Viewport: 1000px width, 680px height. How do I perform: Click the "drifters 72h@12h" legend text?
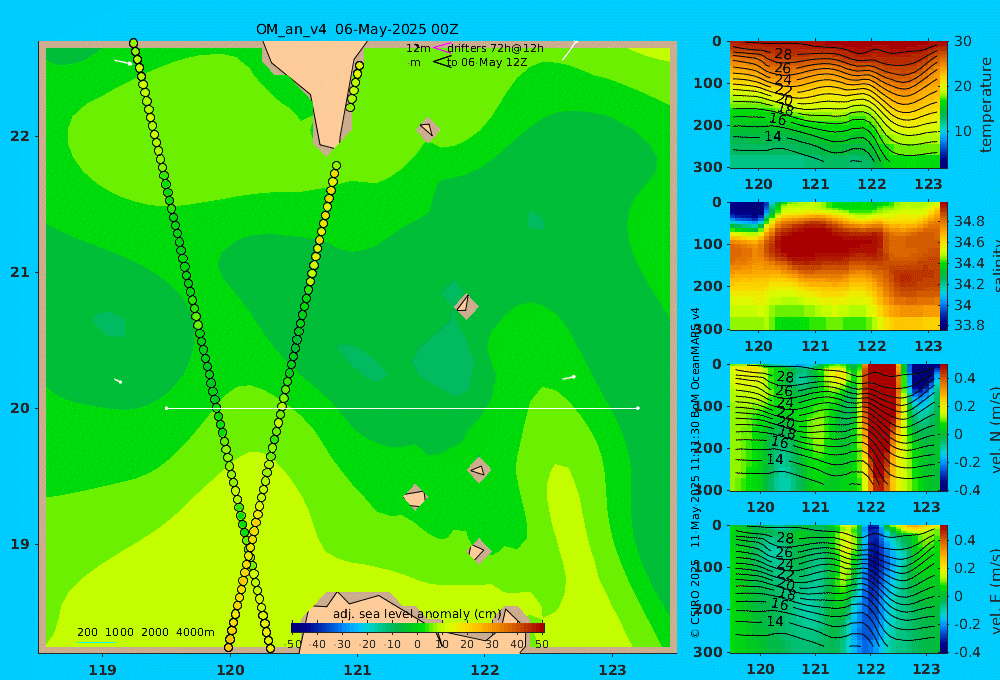point(496,48)
